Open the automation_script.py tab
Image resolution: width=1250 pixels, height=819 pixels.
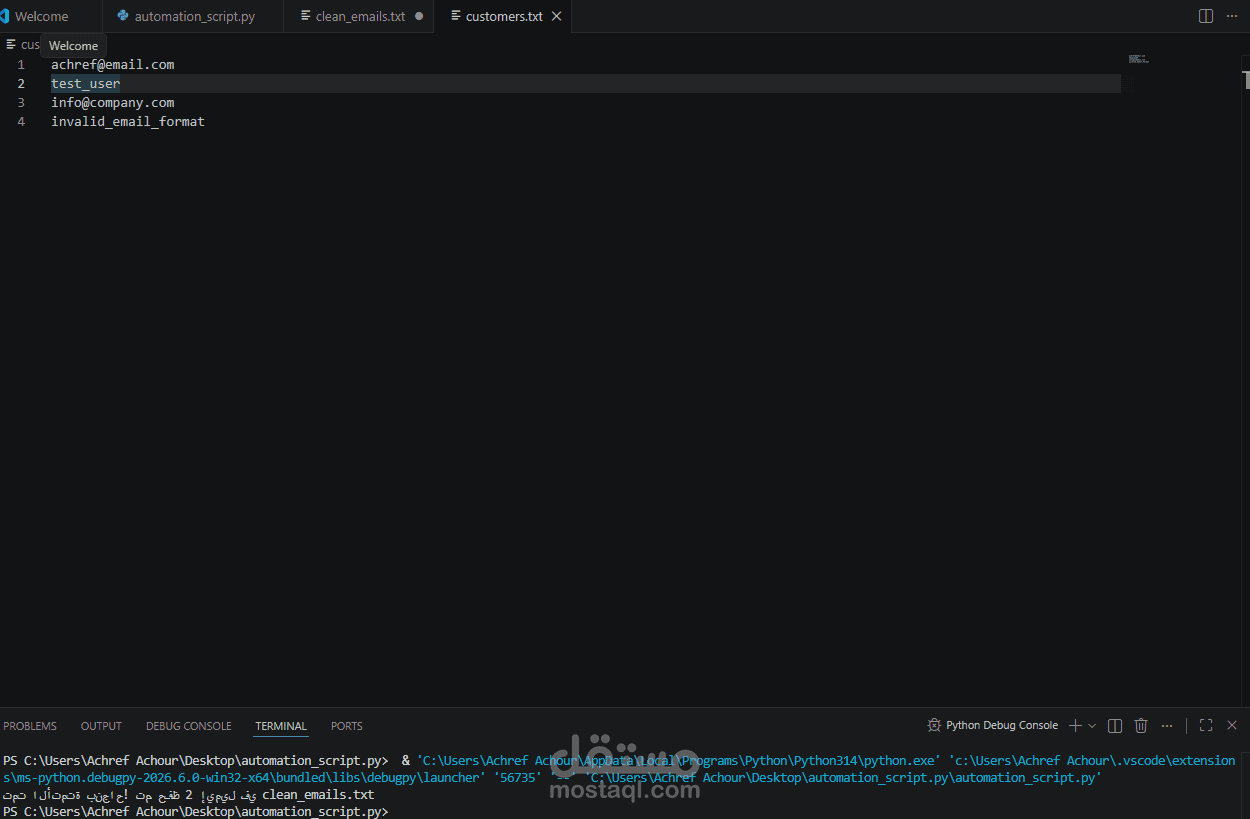point(194,16)
